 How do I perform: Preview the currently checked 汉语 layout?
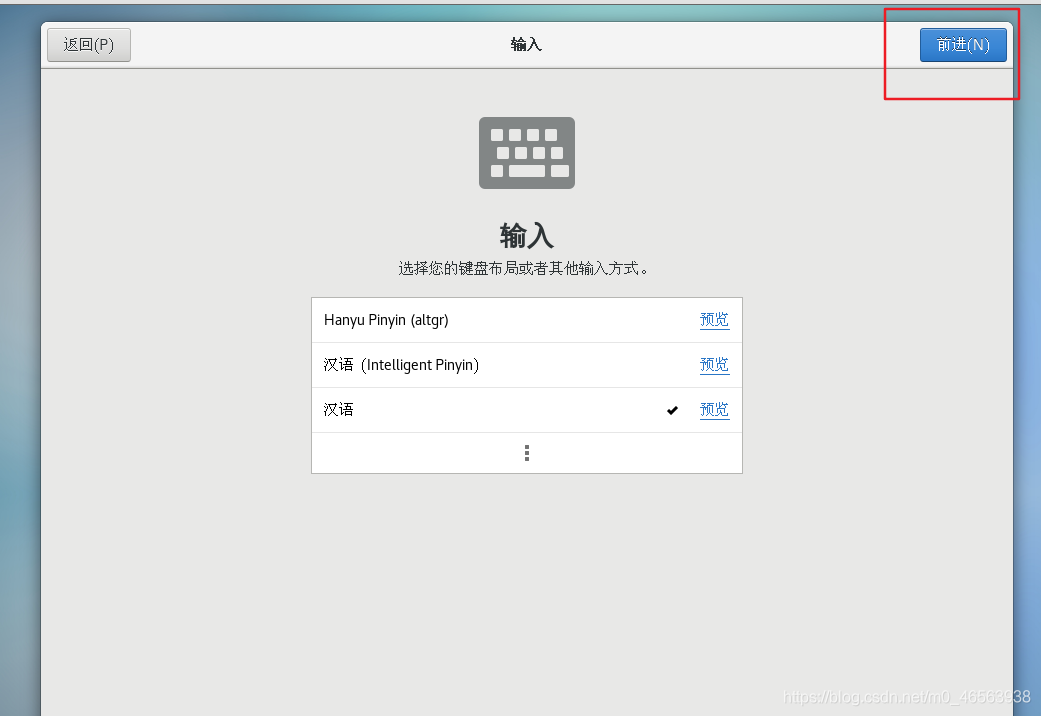714,409
